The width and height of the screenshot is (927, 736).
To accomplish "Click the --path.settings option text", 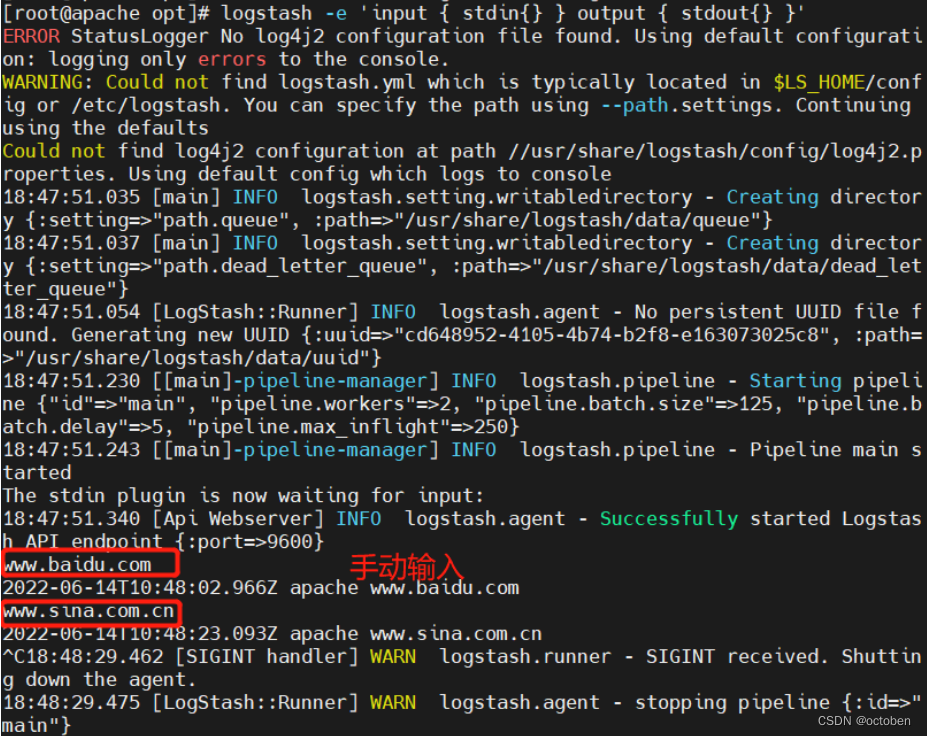I will click(x=686, y=105).
